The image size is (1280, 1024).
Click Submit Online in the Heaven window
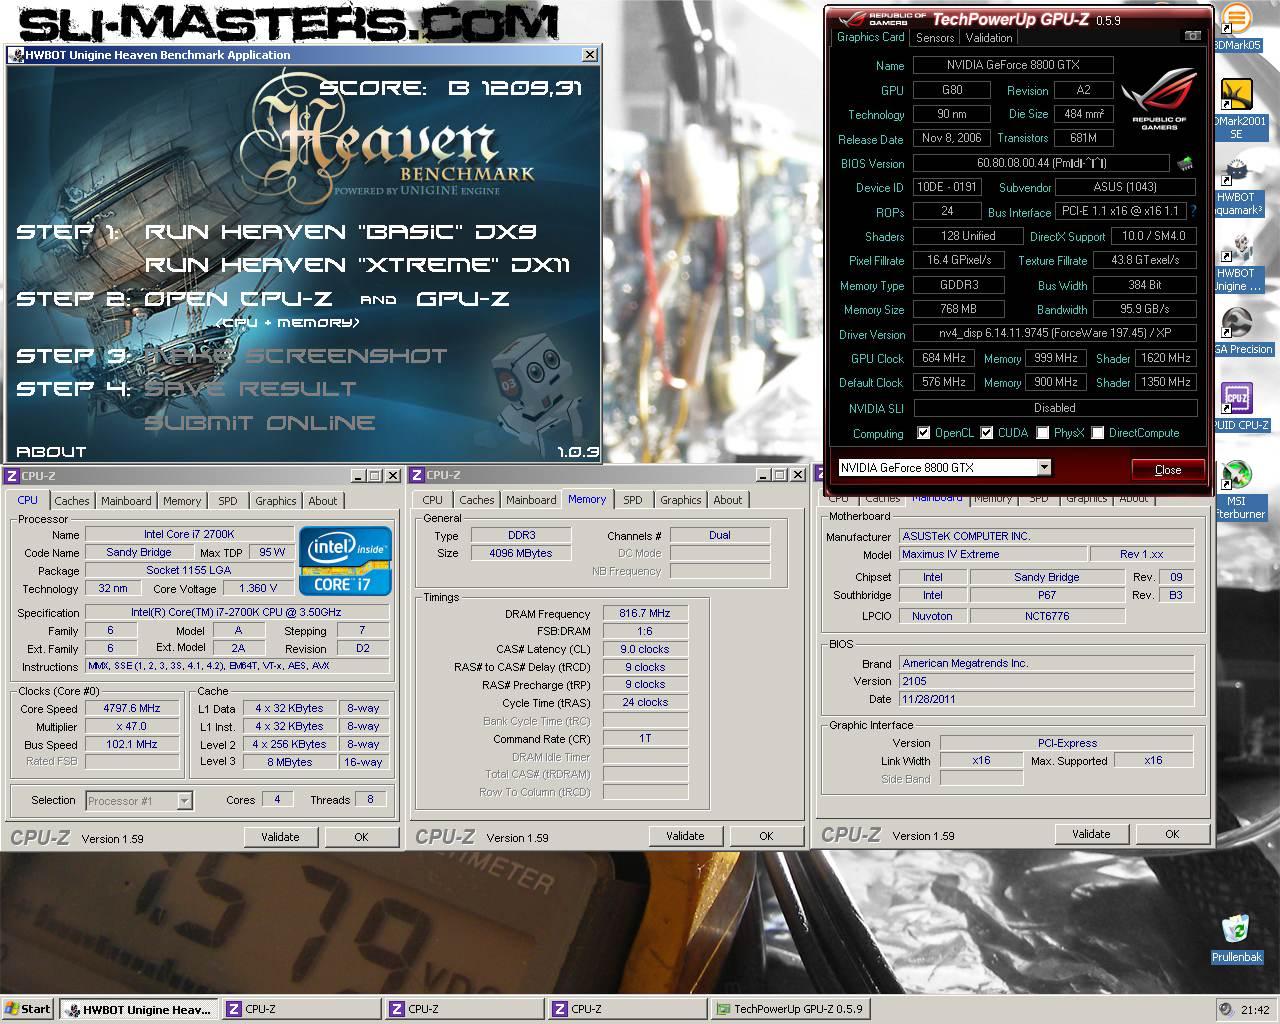pos(260,423)
